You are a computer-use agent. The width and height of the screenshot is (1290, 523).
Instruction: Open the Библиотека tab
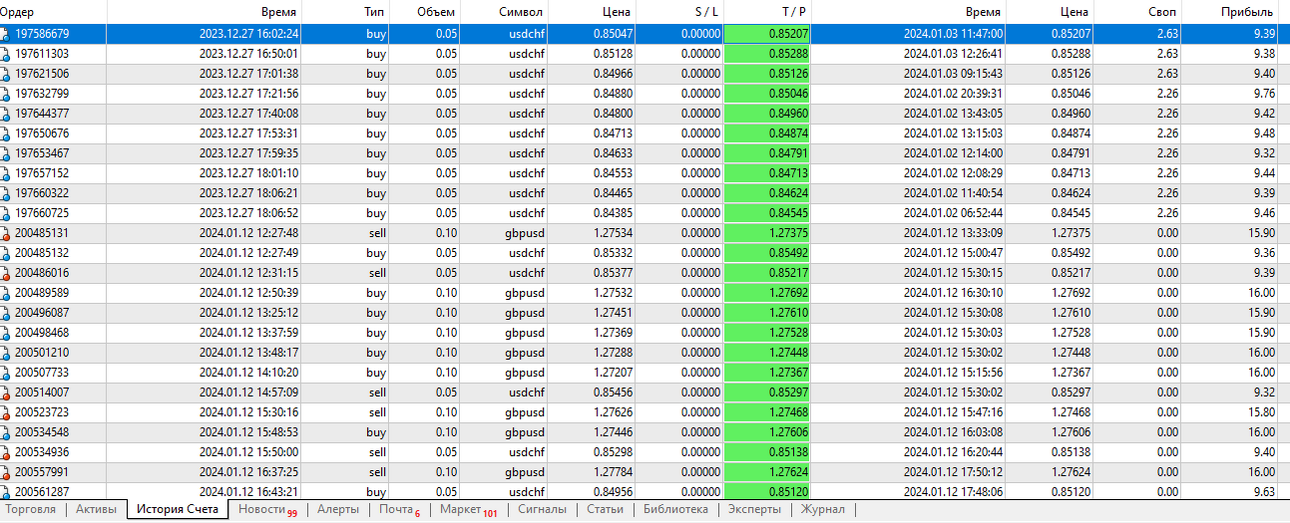point(676,510)
